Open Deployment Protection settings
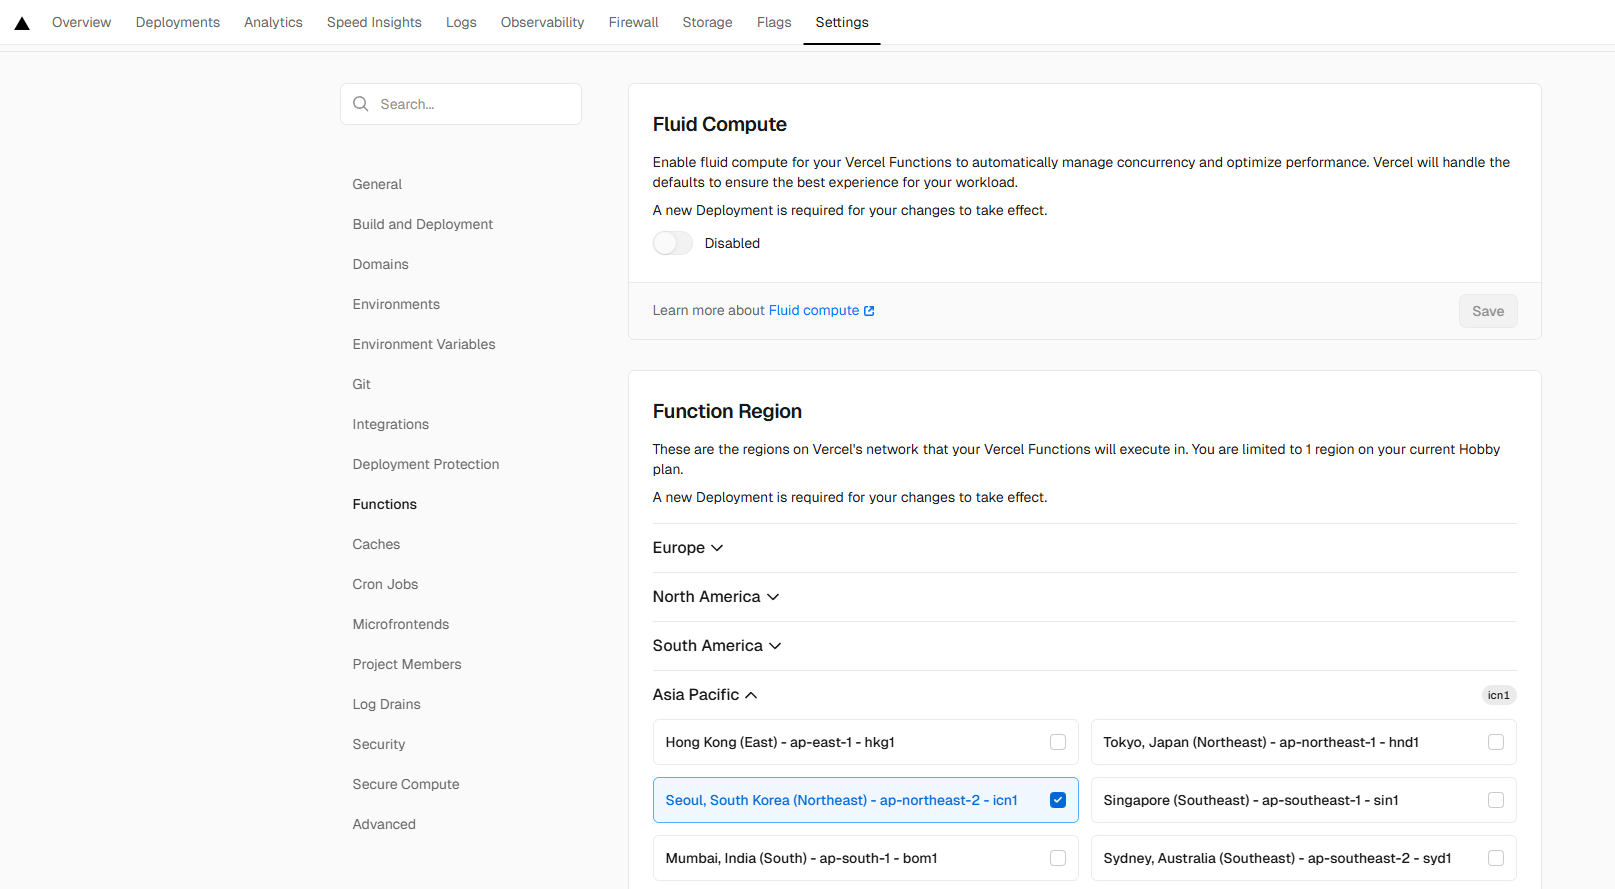The height and width of the screenshot is (889, 1615). tap(426, 464)
